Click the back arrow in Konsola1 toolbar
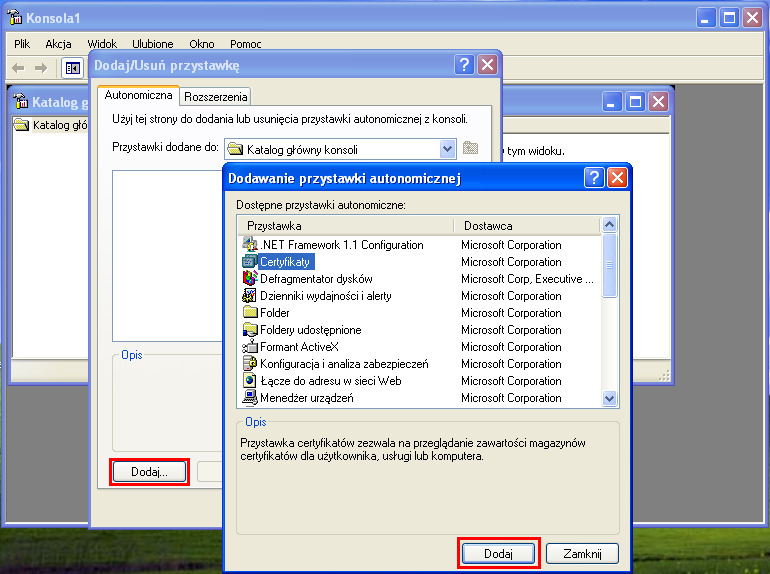Viewport: 770px width, 574px height. click(18, 68)
